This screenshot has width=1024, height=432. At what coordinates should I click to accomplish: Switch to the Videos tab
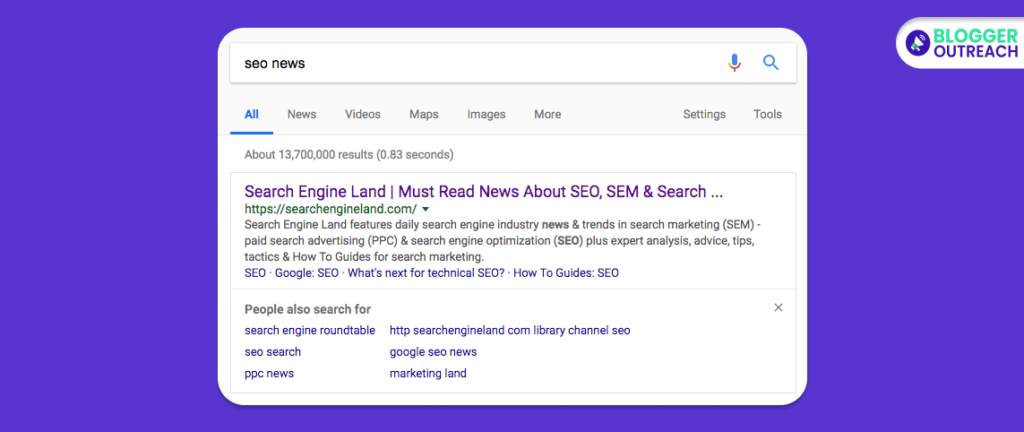pos(362,114)
